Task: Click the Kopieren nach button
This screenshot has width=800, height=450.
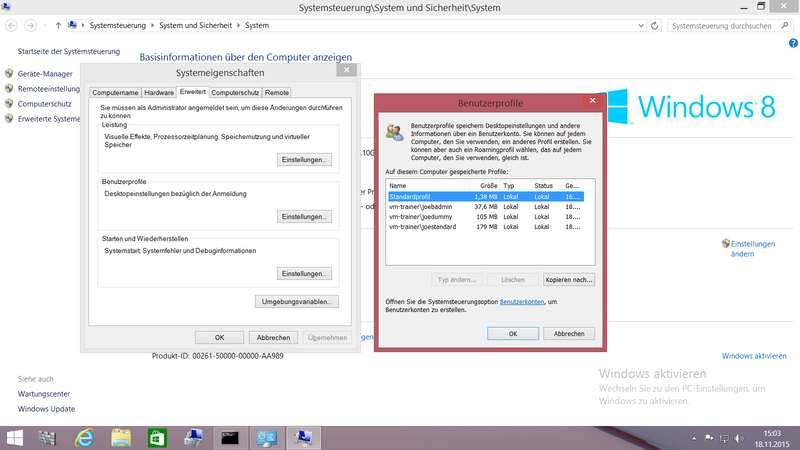Action: click(569, 280)
